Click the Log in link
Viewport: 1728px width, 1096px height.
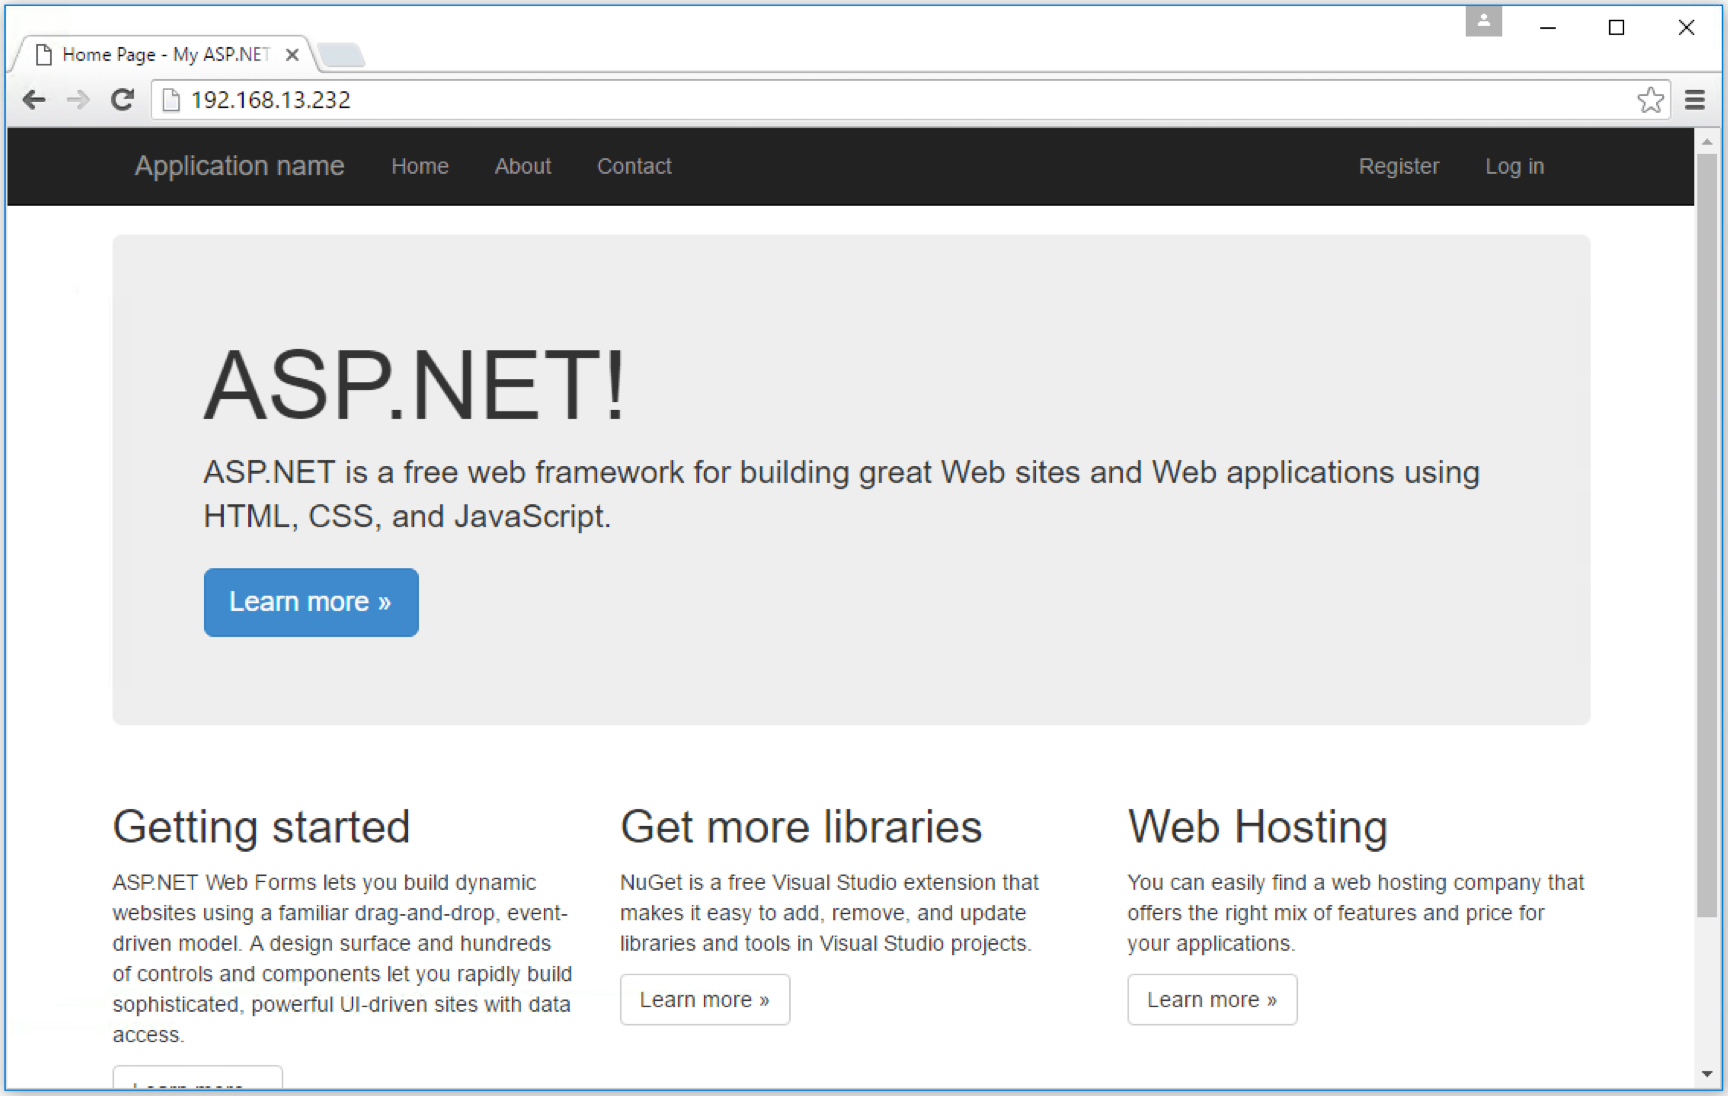(1514, 166)
